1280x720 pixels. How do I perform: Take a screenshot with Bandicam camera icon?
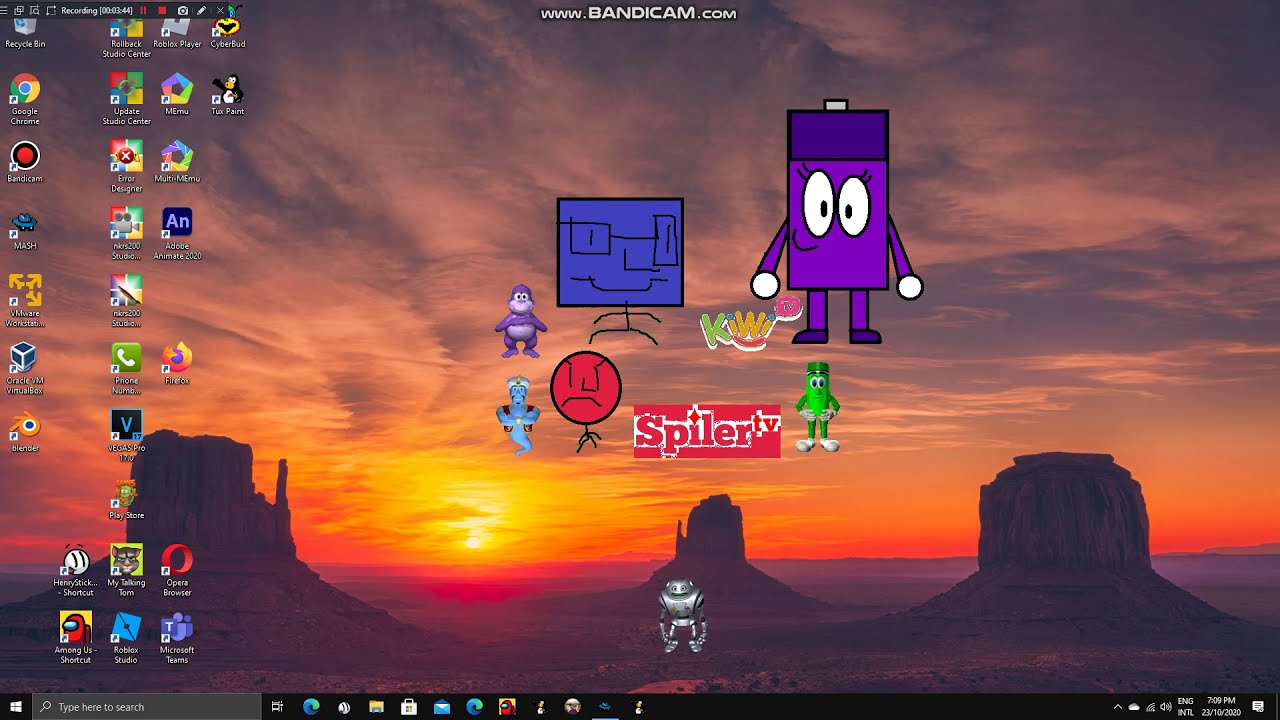tap(182, 10)
